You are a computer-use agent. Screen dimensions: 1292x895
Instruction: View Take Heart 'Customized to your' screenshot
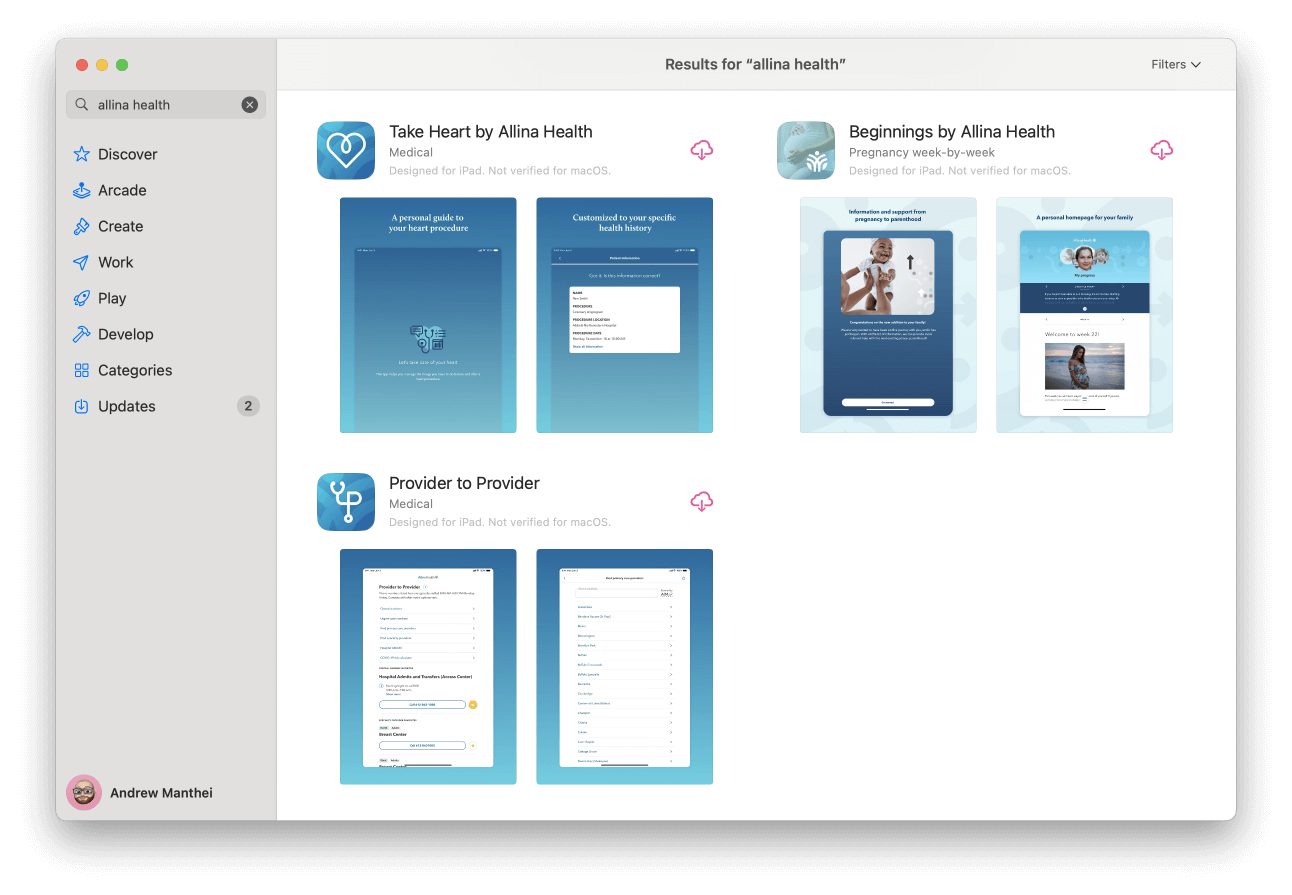624,315
